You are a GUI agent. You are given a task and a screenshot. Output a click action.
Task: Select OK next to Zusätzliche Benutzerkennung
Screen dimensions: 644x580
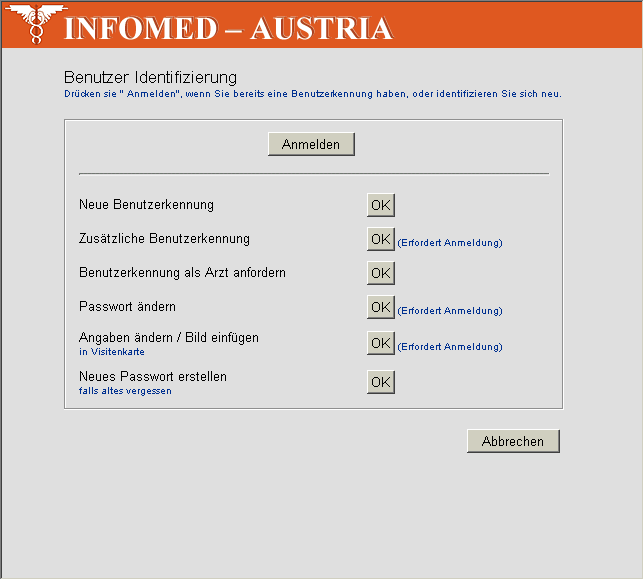[x=381, y=239]
